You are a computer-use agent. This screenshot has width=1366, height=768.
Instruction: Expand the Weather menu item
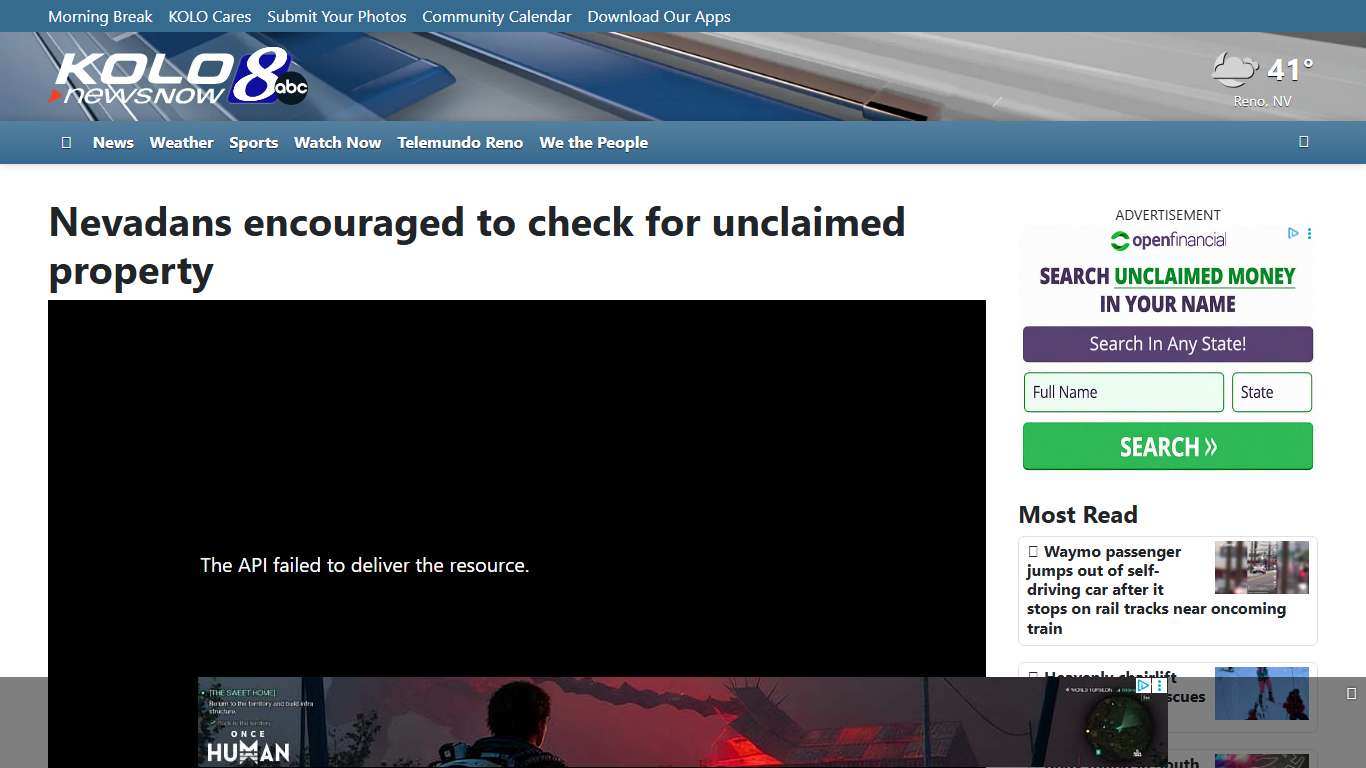181,142
